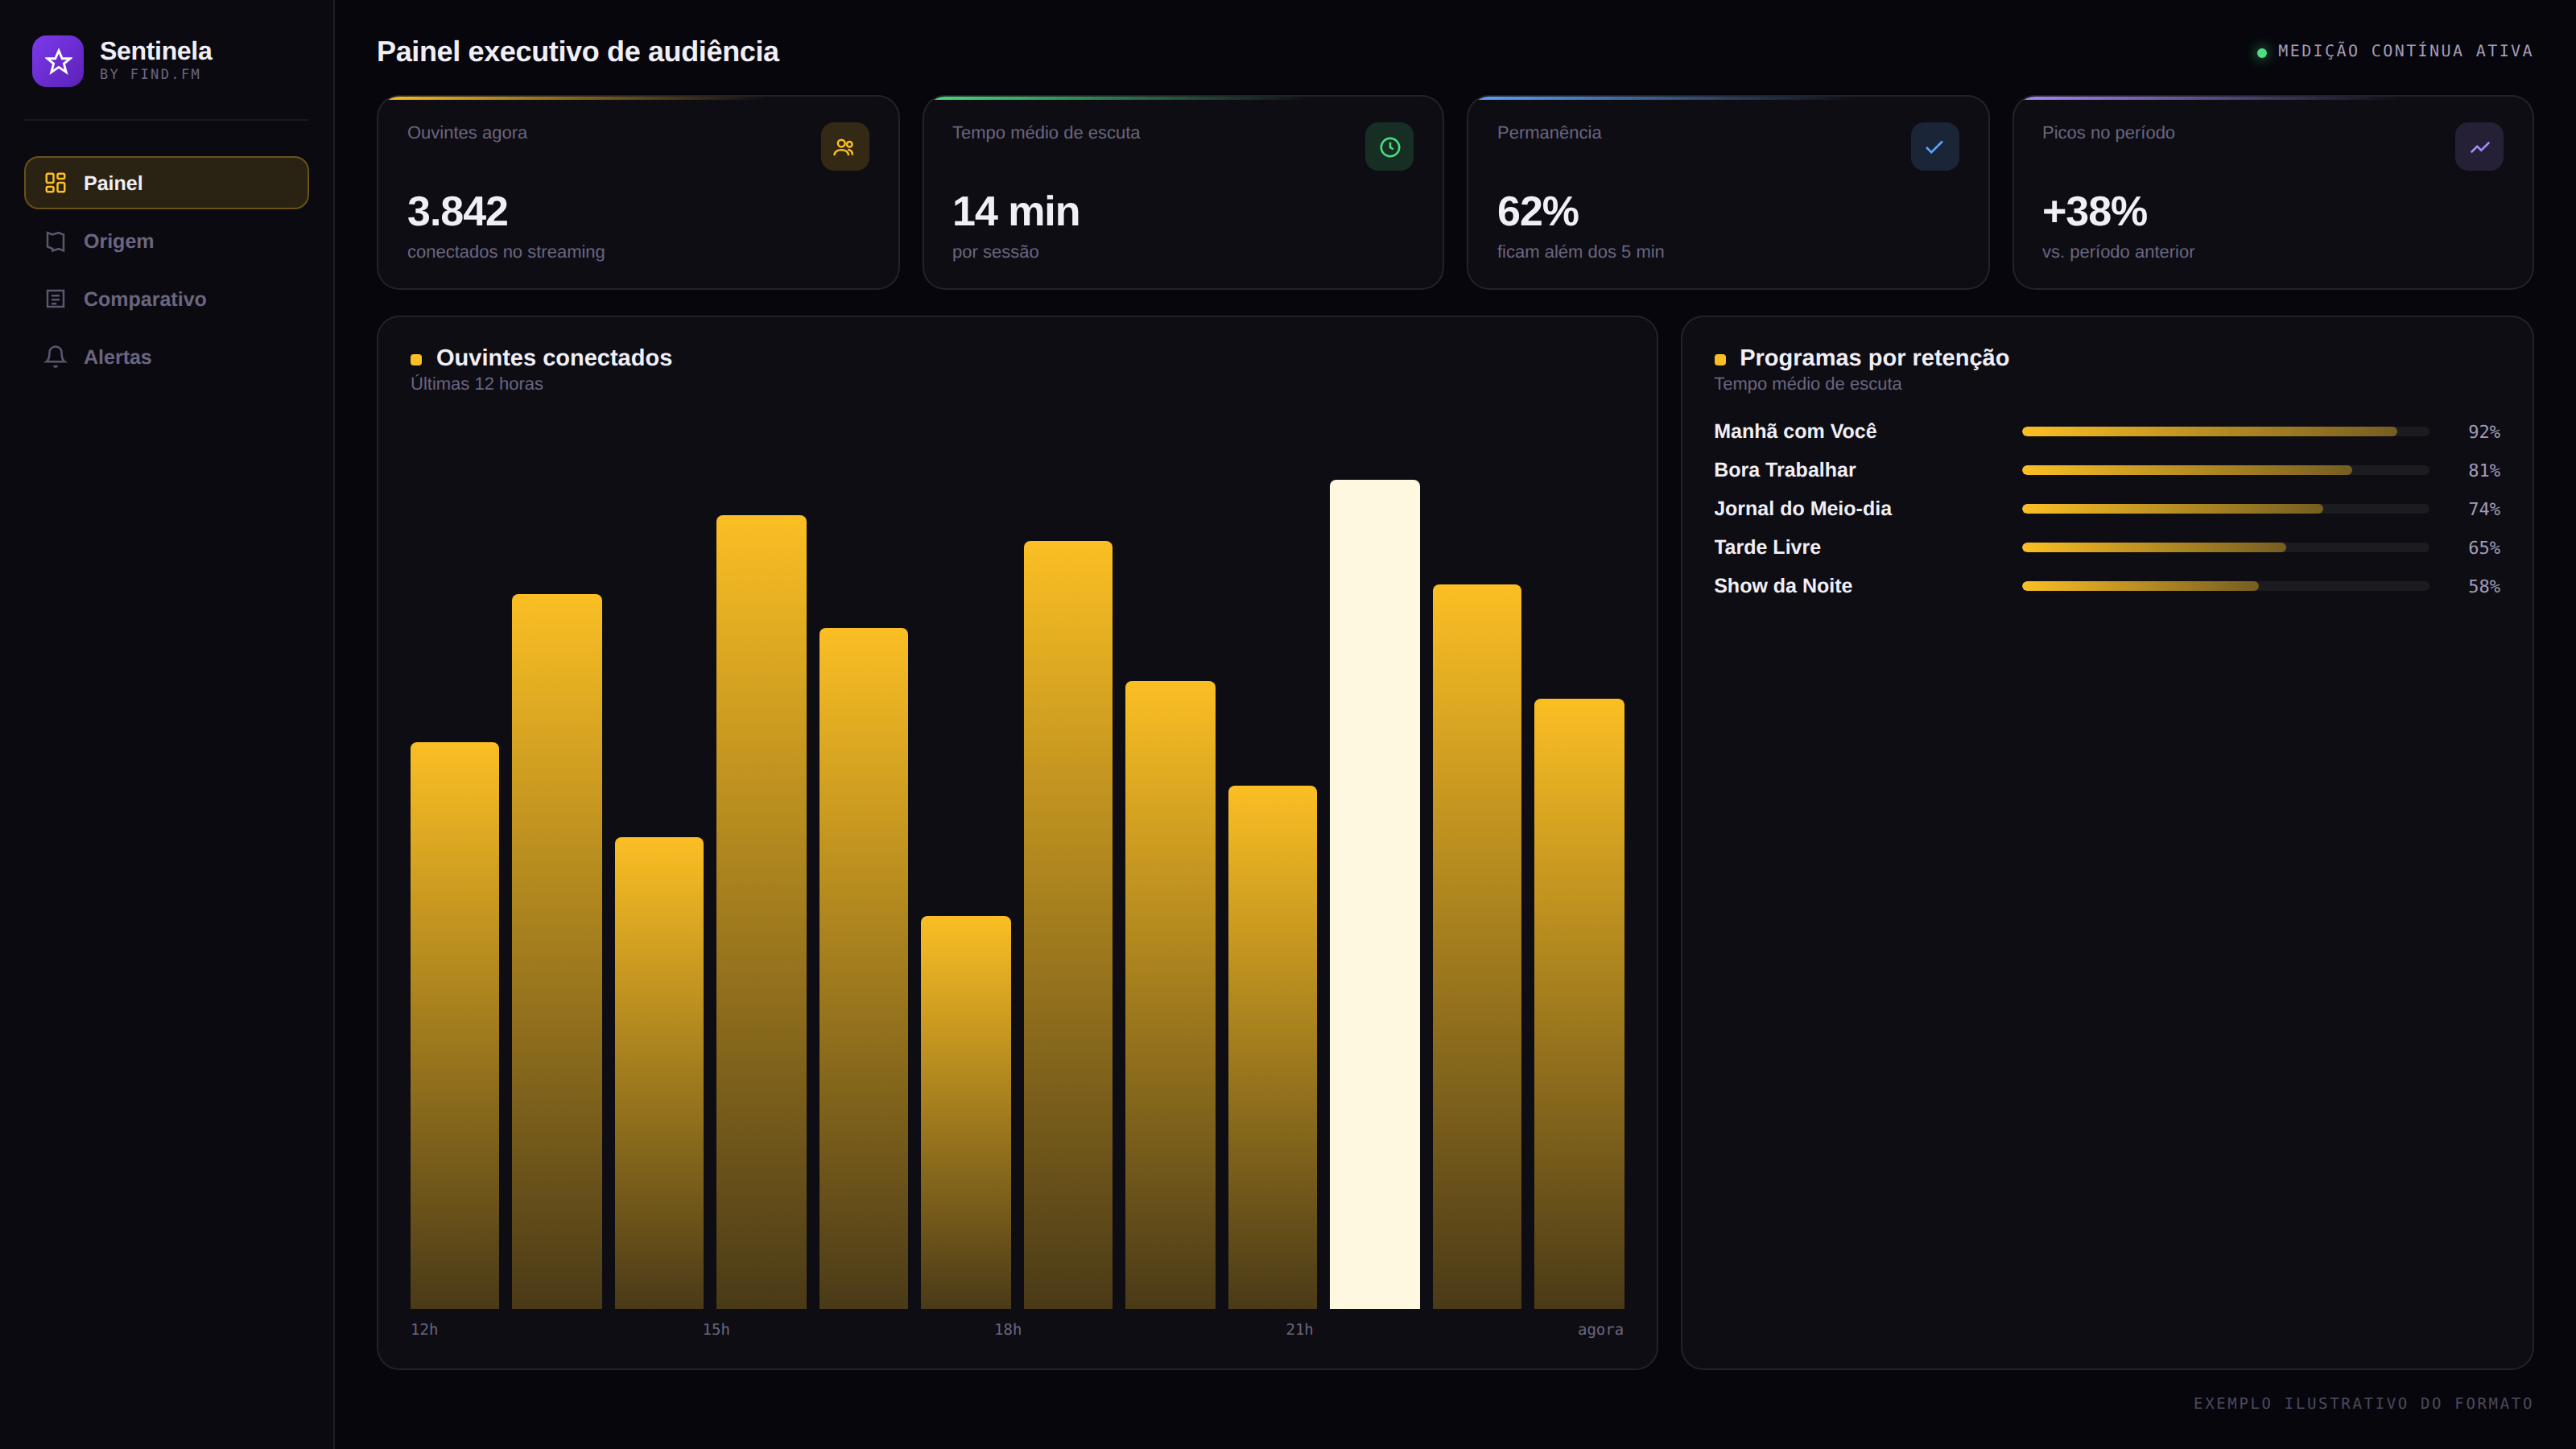The image size is (2576, 1449).
Task: Click the Origem book icon in sidebar
Action: [56, 241]
